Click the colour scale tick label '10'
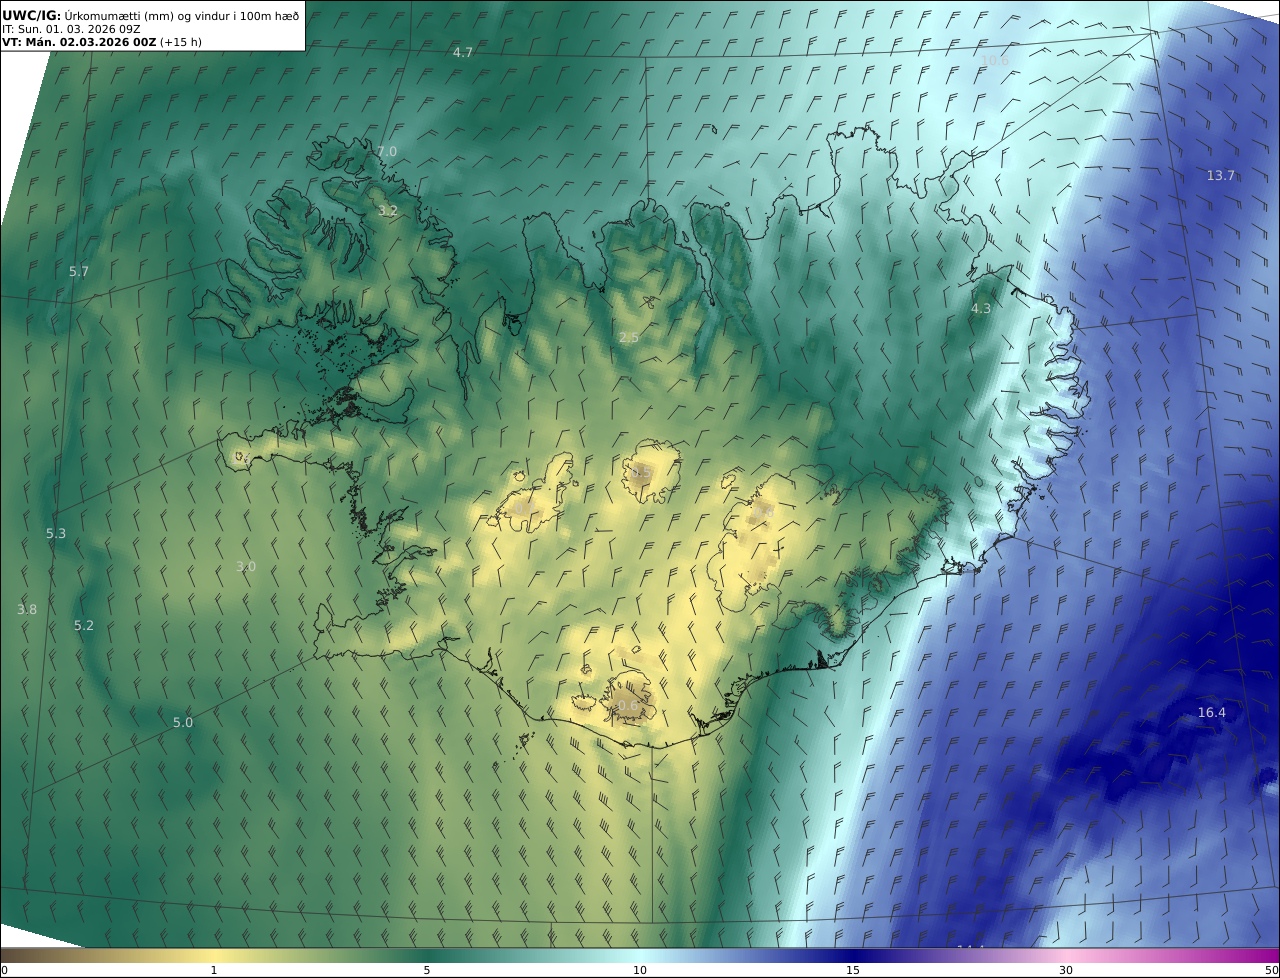The height and width of the screenshot is (978, 1280). [640, 970]
